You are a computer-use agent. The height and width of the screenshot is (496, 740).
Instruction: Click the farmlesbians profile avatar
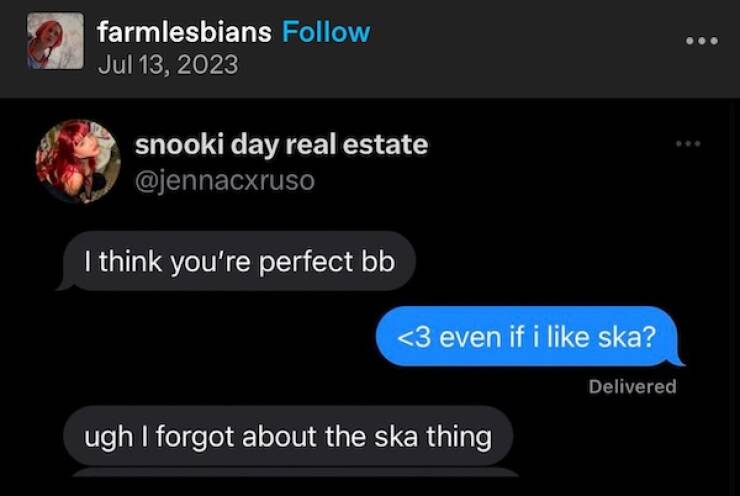tap(55, 41)
